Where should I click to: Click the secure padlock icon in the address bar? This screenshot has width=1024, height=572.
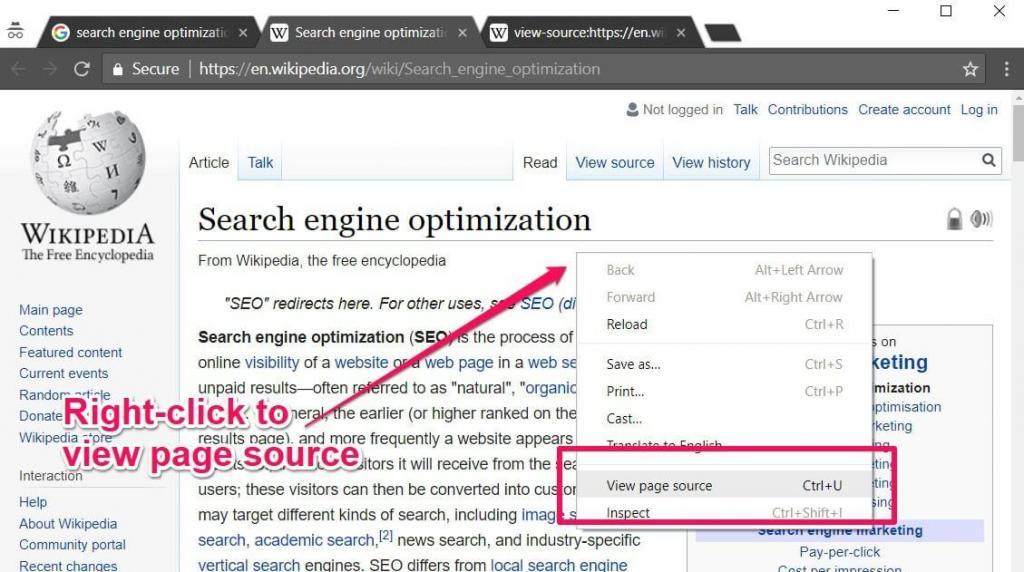point(118,69)
